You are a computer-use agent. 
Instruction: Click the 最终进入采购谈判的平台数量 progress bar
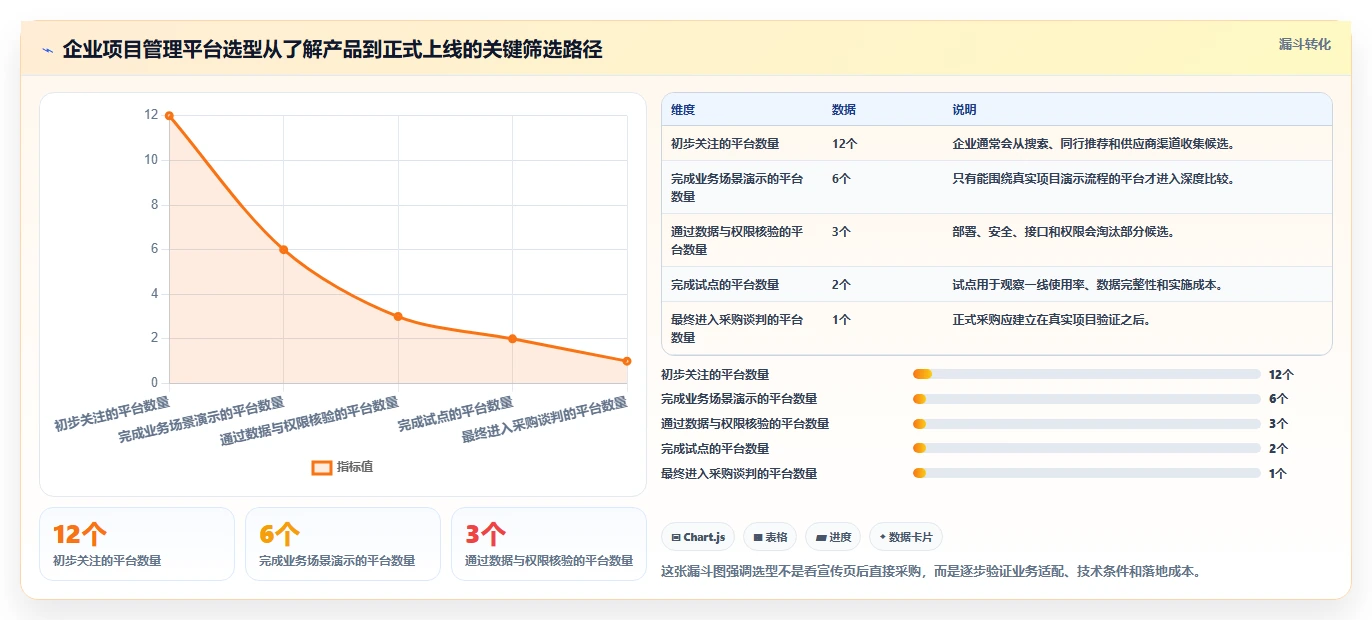point(1086,474)
